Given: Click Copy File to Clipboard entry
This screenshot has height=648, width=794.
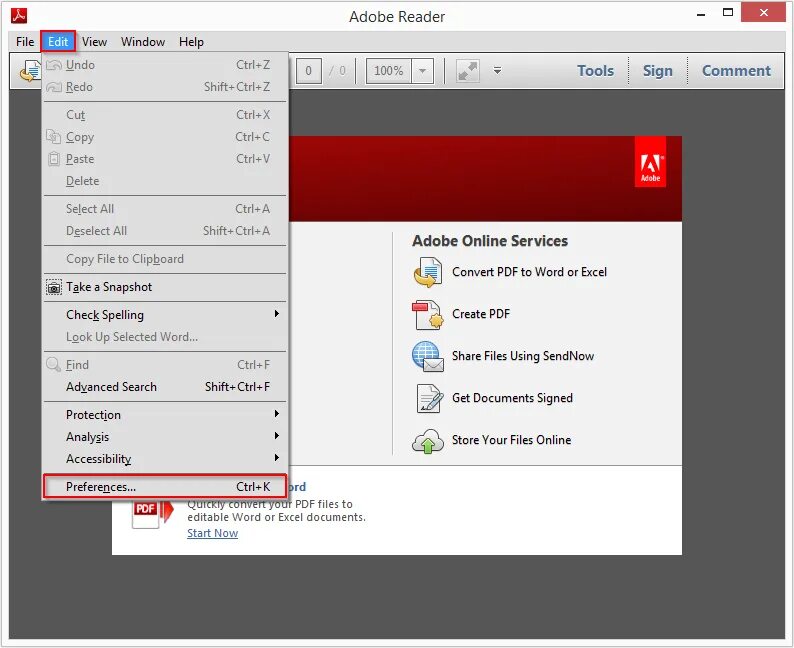Looking at the screenshot, I should coord(165,259).
